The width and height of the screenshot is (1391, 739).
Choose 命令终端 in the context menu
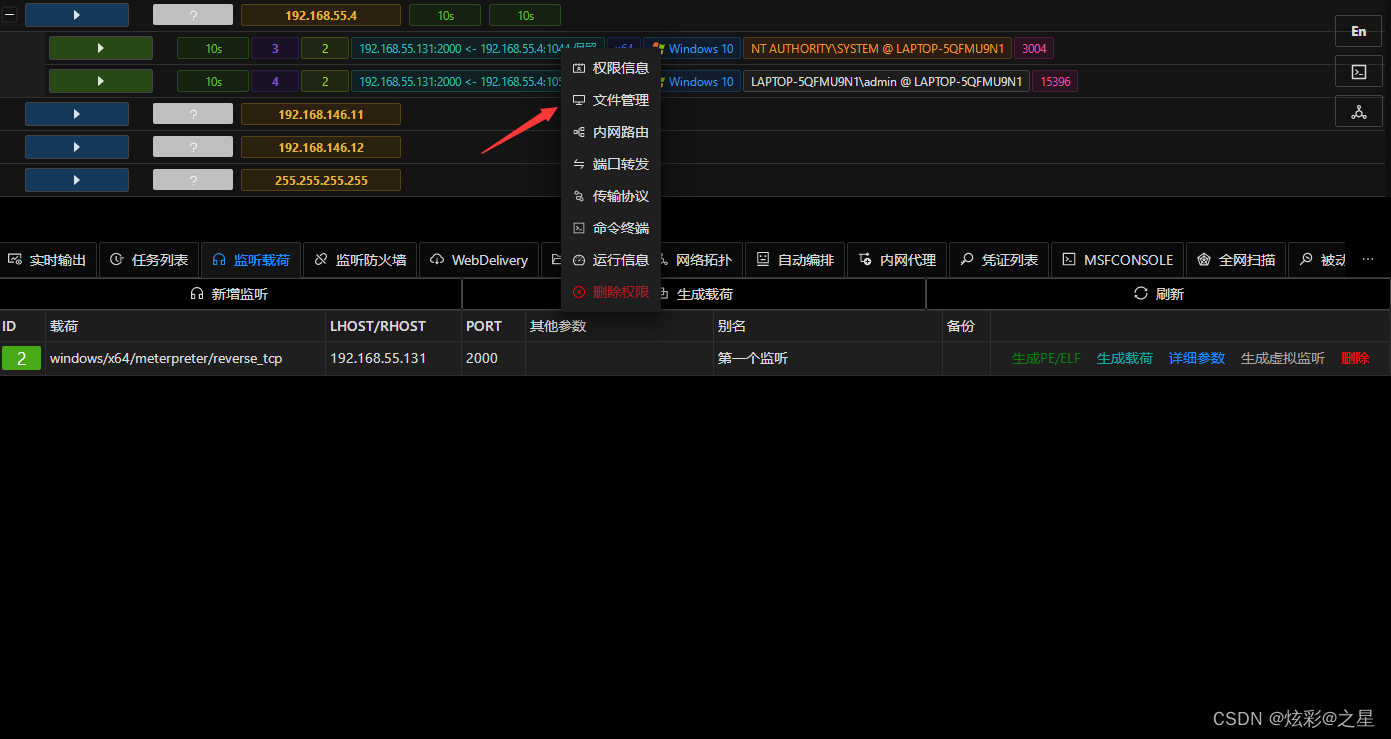pos(611,228)
